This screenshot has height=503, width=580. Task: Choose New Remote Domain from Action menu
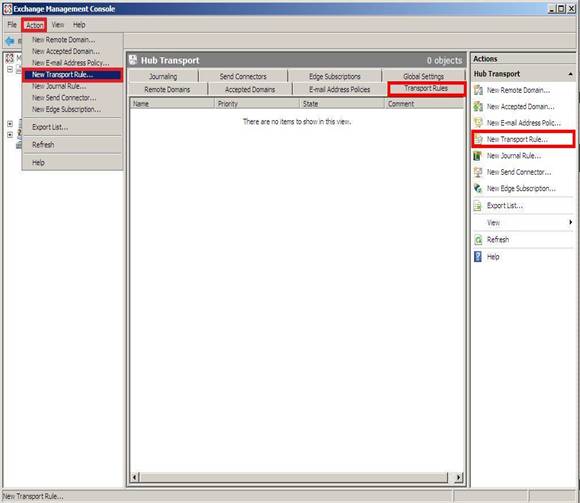pyautogui.click(x=72, y=40)
